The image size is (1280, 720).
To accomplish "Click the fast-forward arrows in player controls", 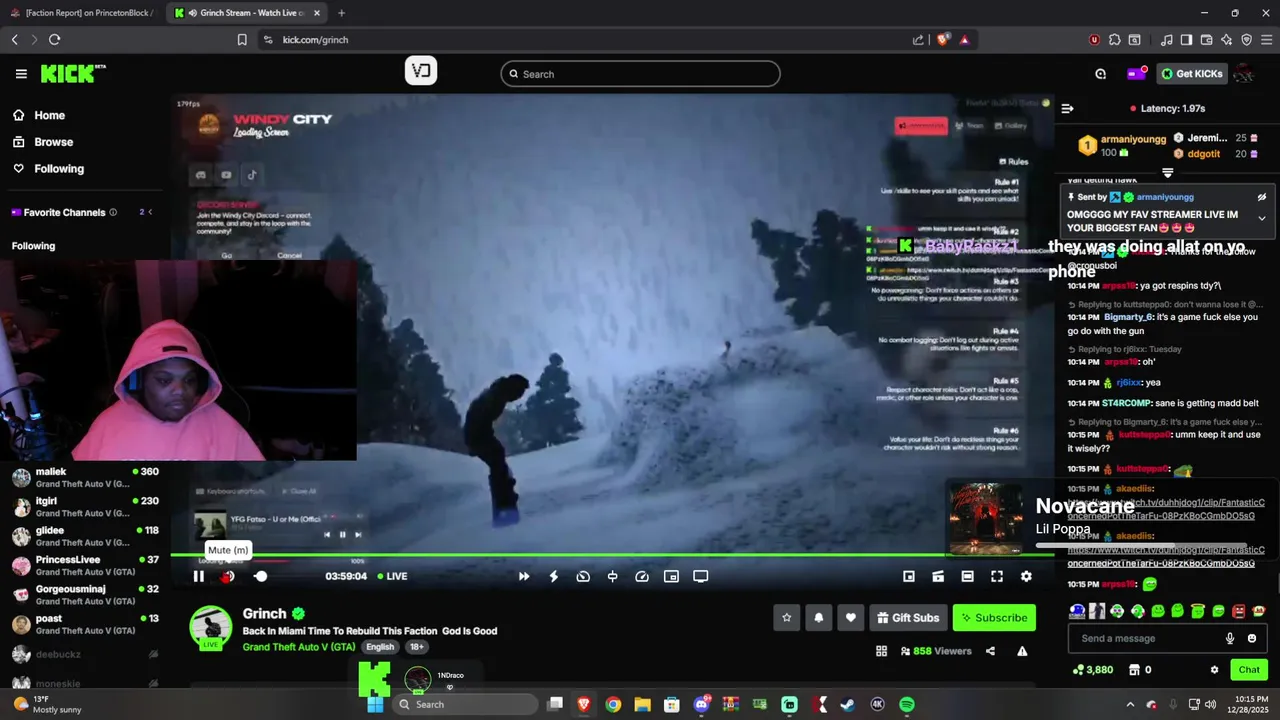I will tap(524, 576).
